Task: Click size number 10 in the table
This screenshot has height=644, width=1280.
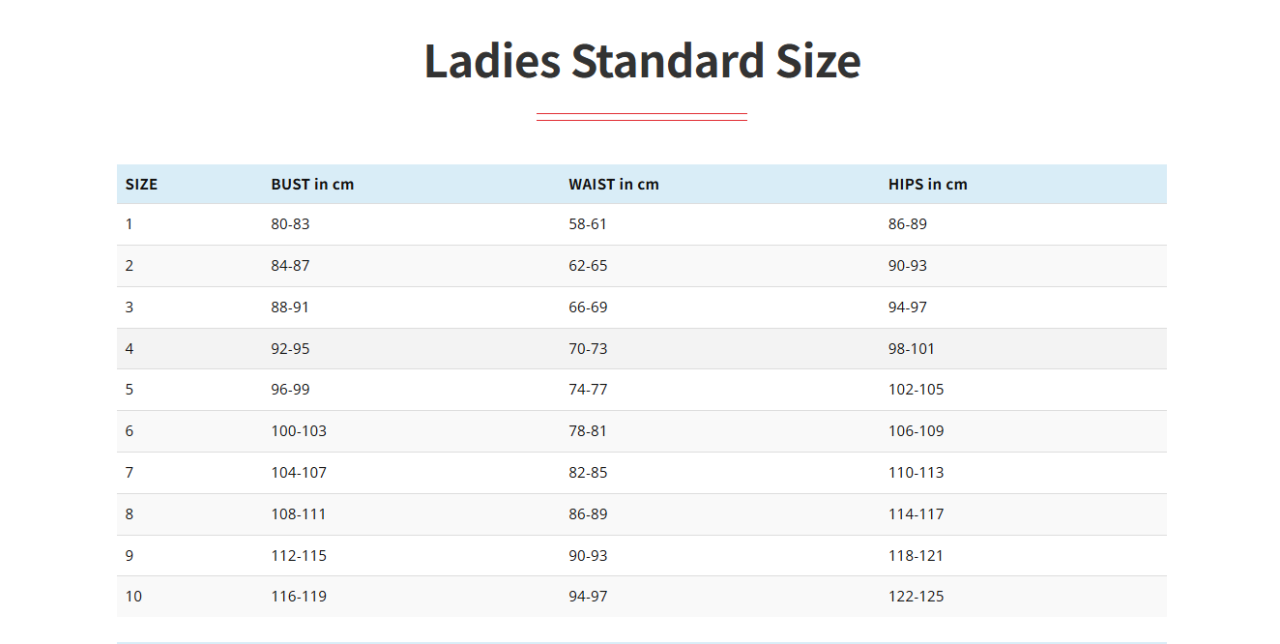Action: click(134, 596)
